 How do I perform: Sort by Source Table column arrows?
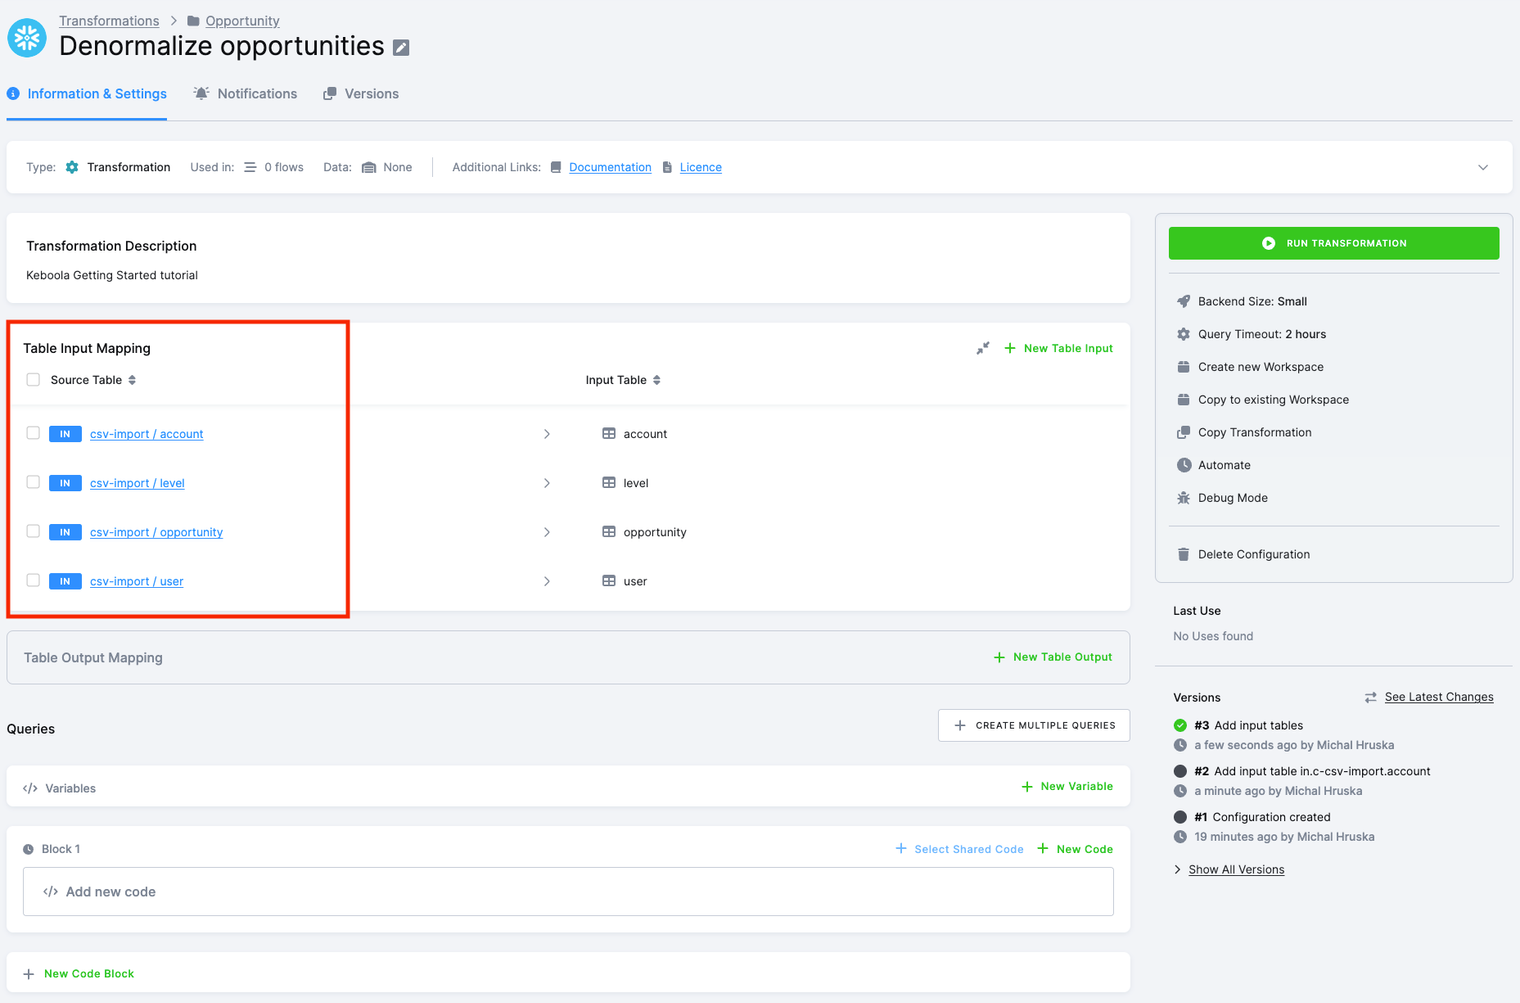pos(132,380)
